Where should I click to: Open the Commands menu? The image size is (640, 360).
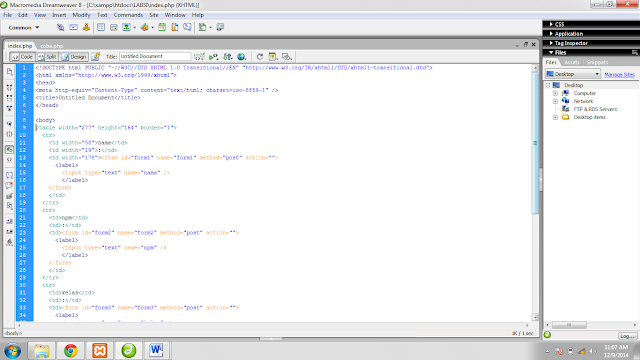coord(128,15)
